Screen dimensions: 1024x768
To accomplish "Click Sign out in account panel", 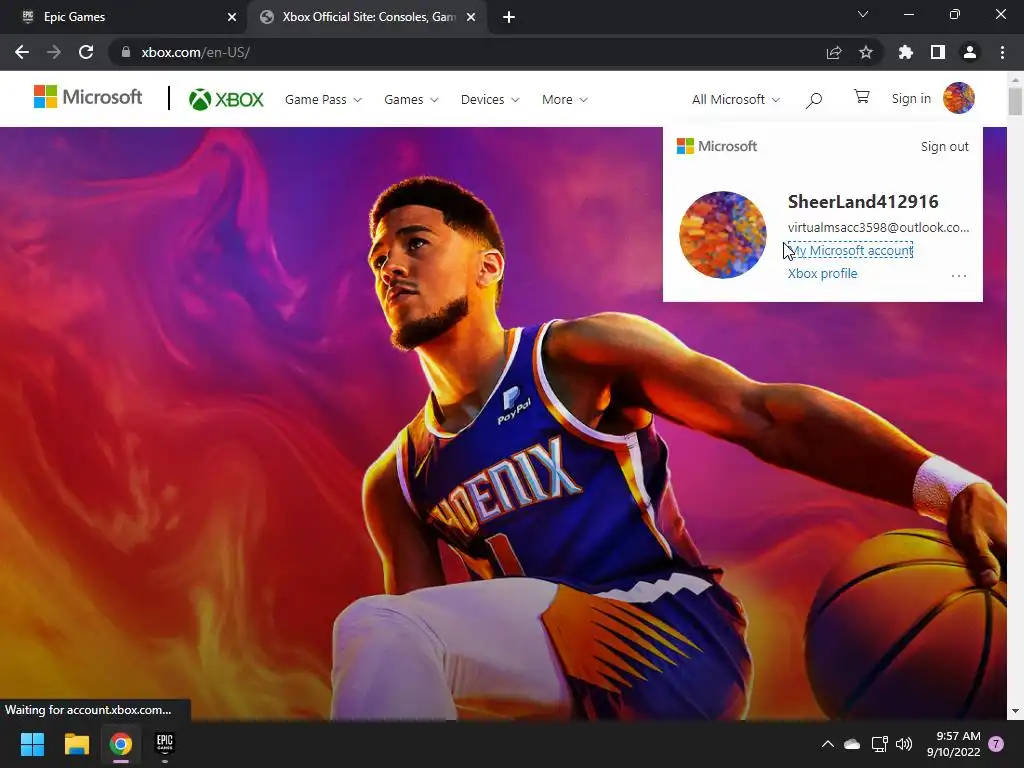I will pyautogui.click(x=944, y=146).
